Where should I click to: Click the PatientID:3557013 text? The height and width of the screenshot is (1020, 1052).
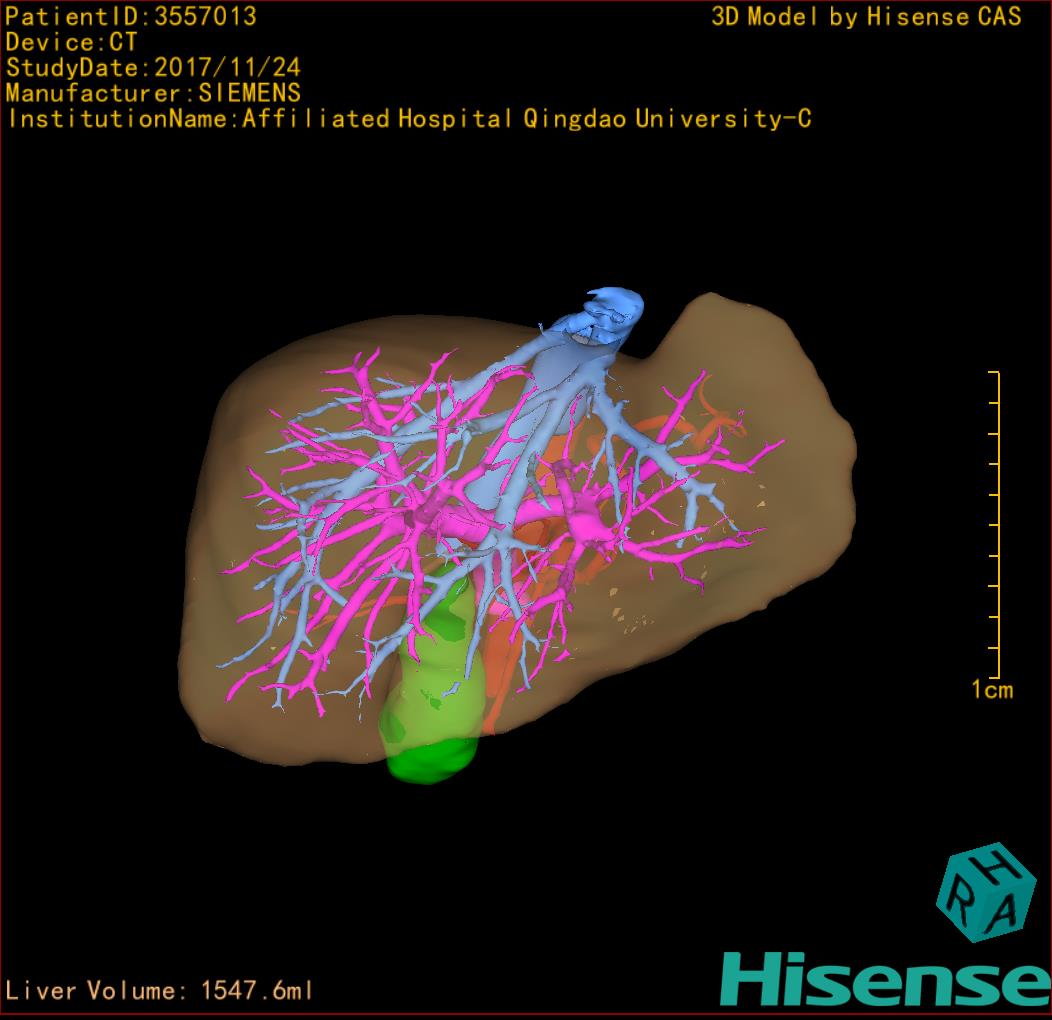point(130,16)
